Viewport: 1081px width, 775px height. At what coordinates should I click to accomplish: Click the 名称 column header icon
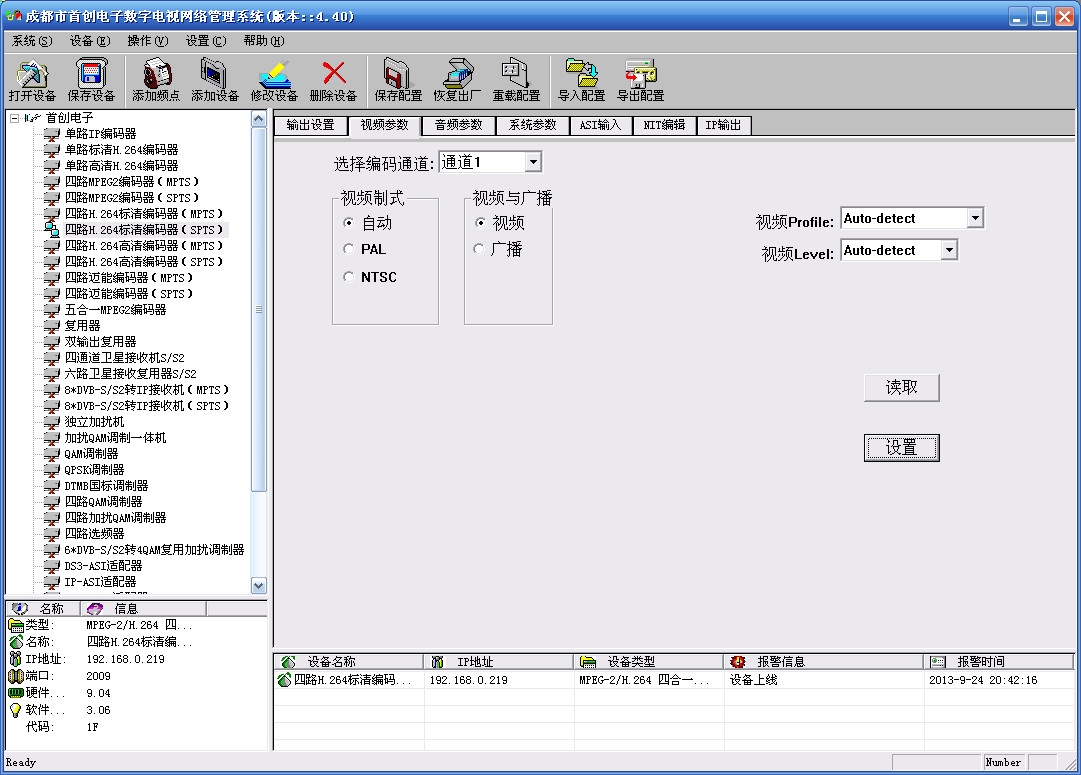point(20,608)
